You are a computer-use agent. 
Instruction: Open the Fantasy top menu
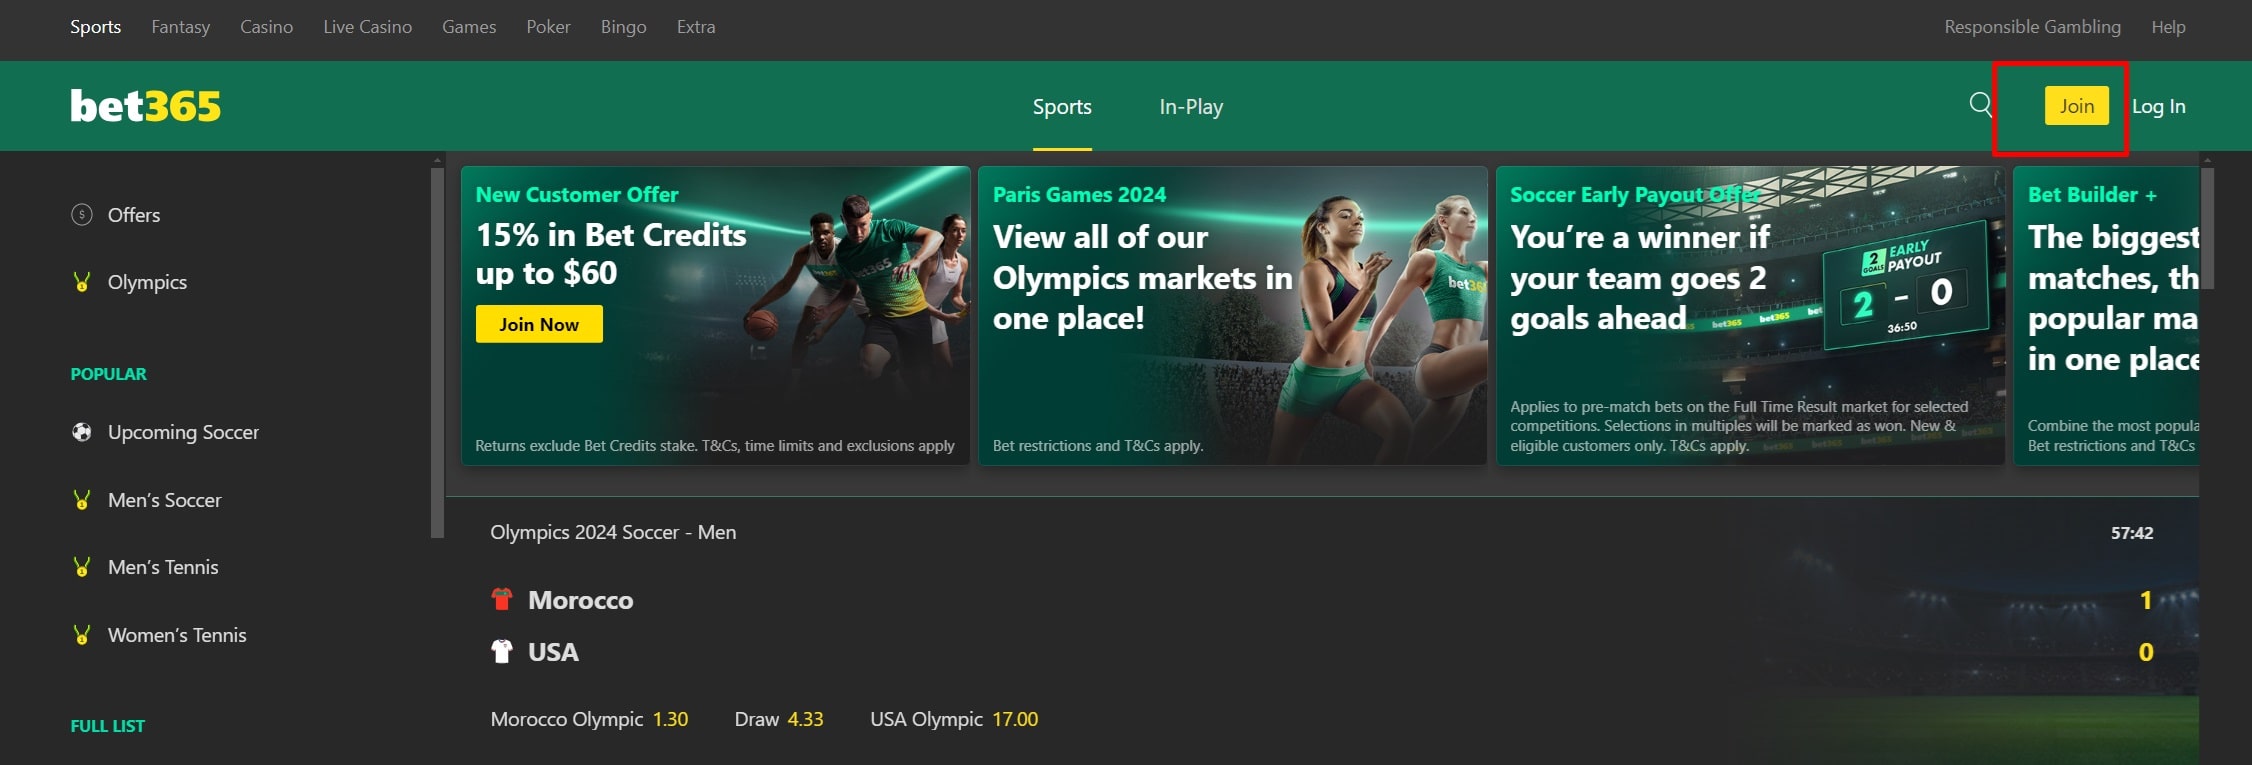click(x=181, y=27)
